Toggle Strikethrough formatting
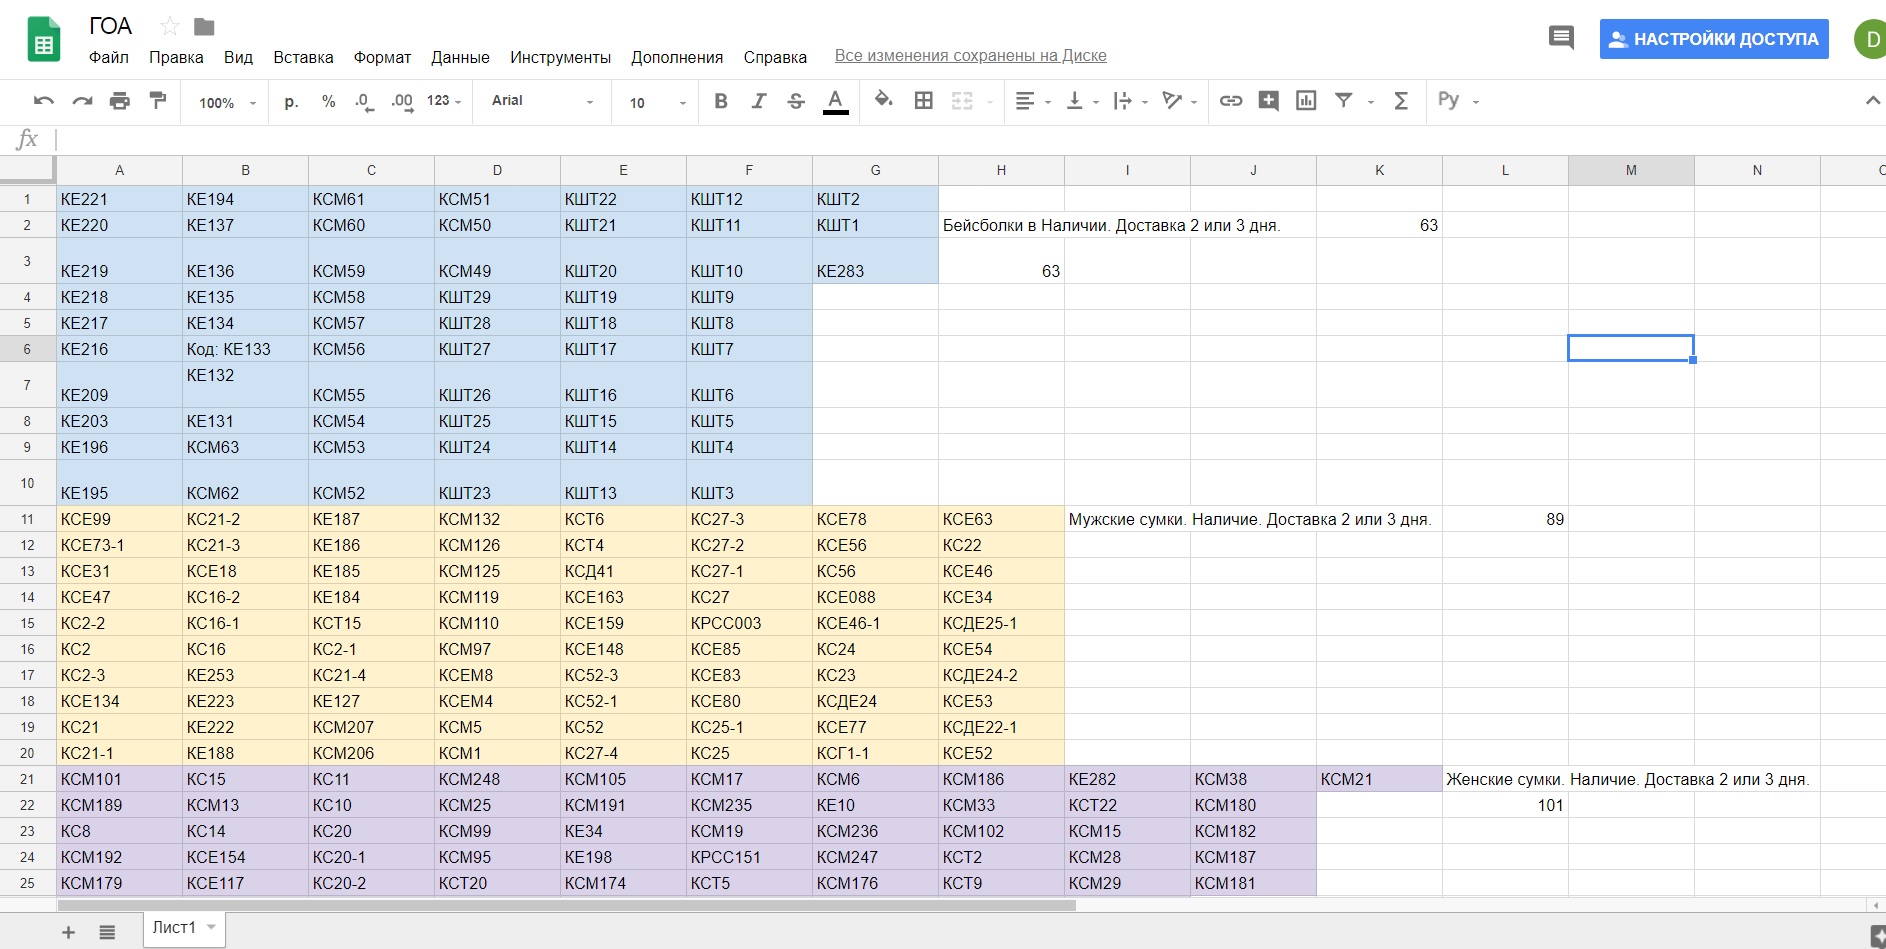This screenshot has width=1886, height=949. [x=796, y=101]
